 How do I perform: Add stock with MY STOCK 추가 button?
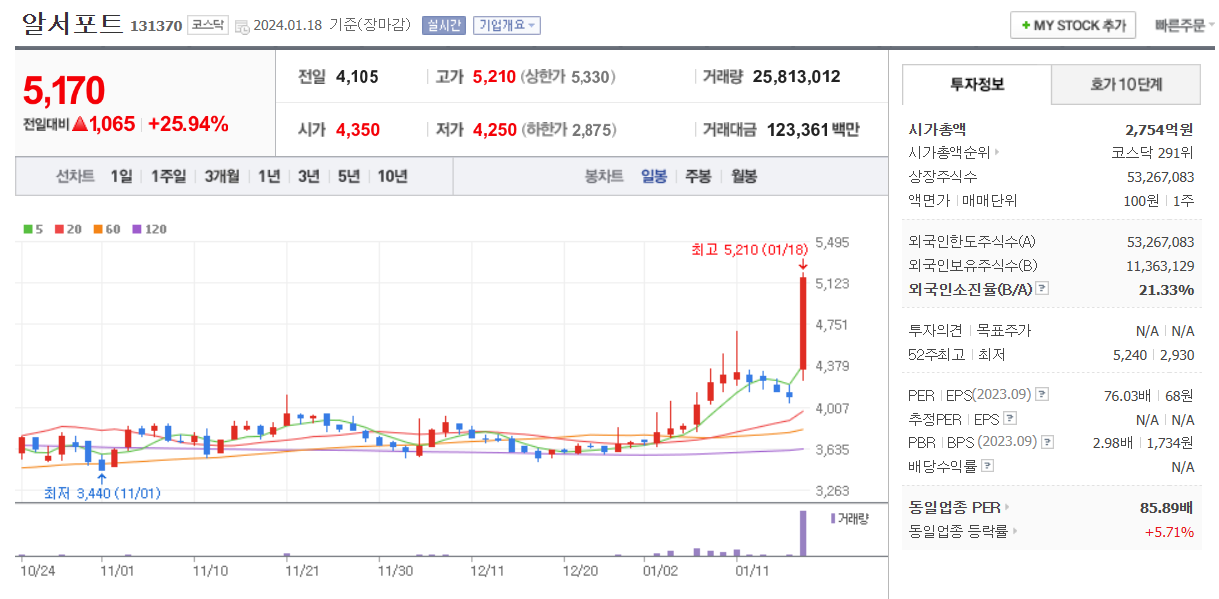point(1073,25)
